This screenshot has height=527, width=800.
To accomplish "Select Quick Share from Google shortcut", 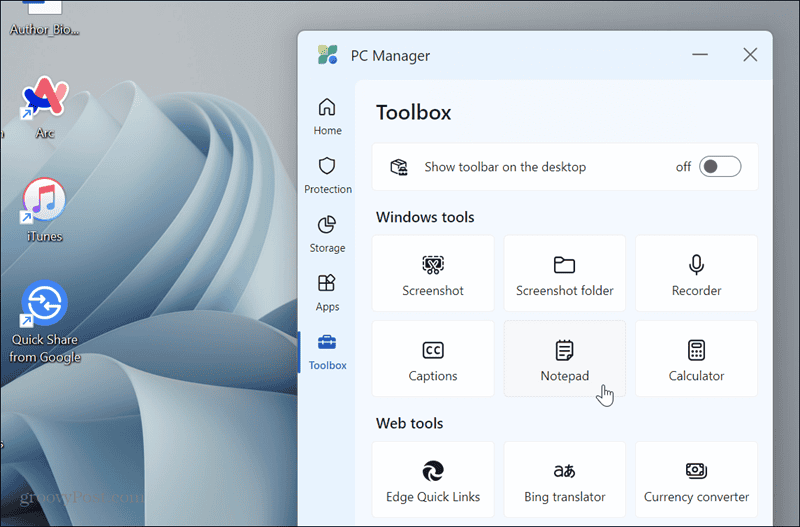I will [44, 321].
